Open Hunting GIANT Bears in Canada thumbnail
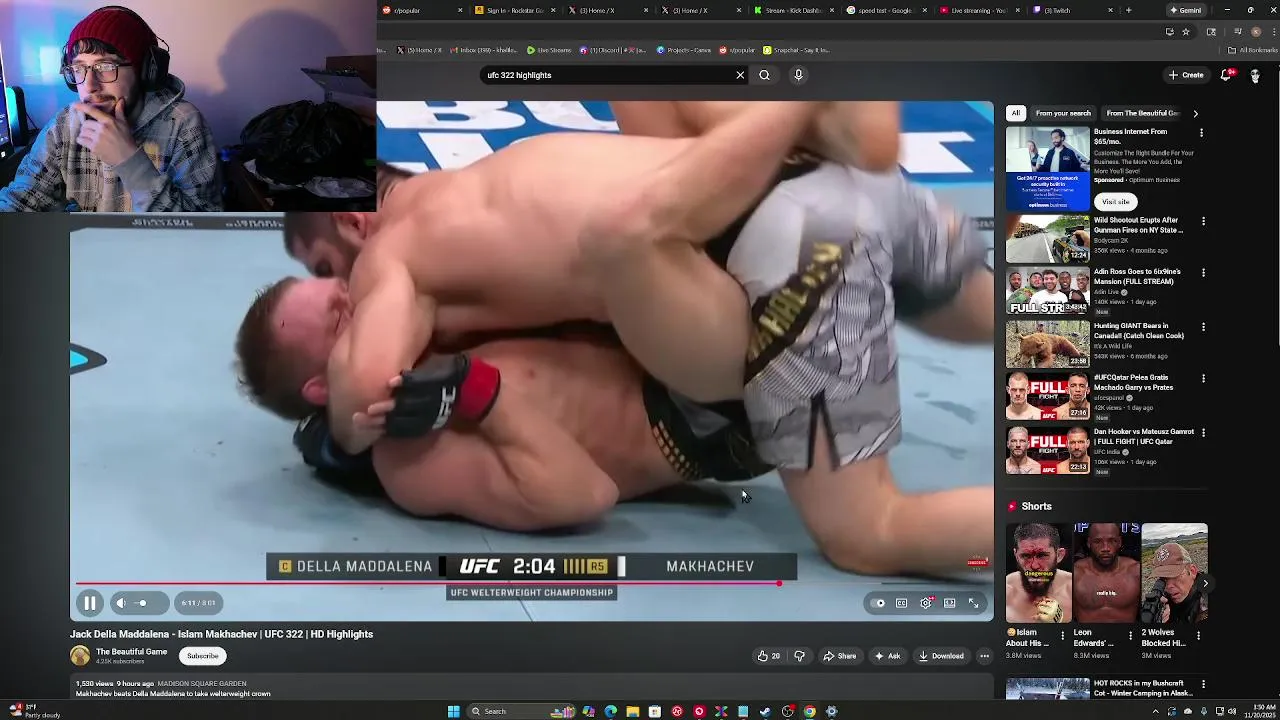This screenshot has width=1280, height=720. click(1048, 344)
